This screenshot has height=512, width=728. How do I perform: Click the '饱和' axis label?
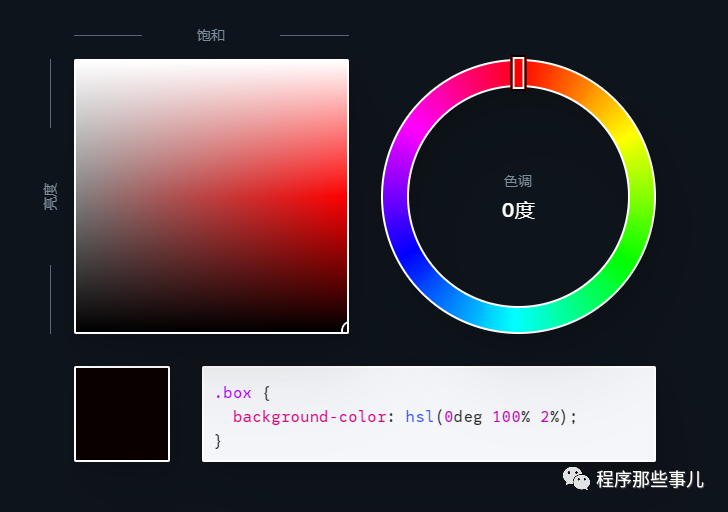click(211, 35)
